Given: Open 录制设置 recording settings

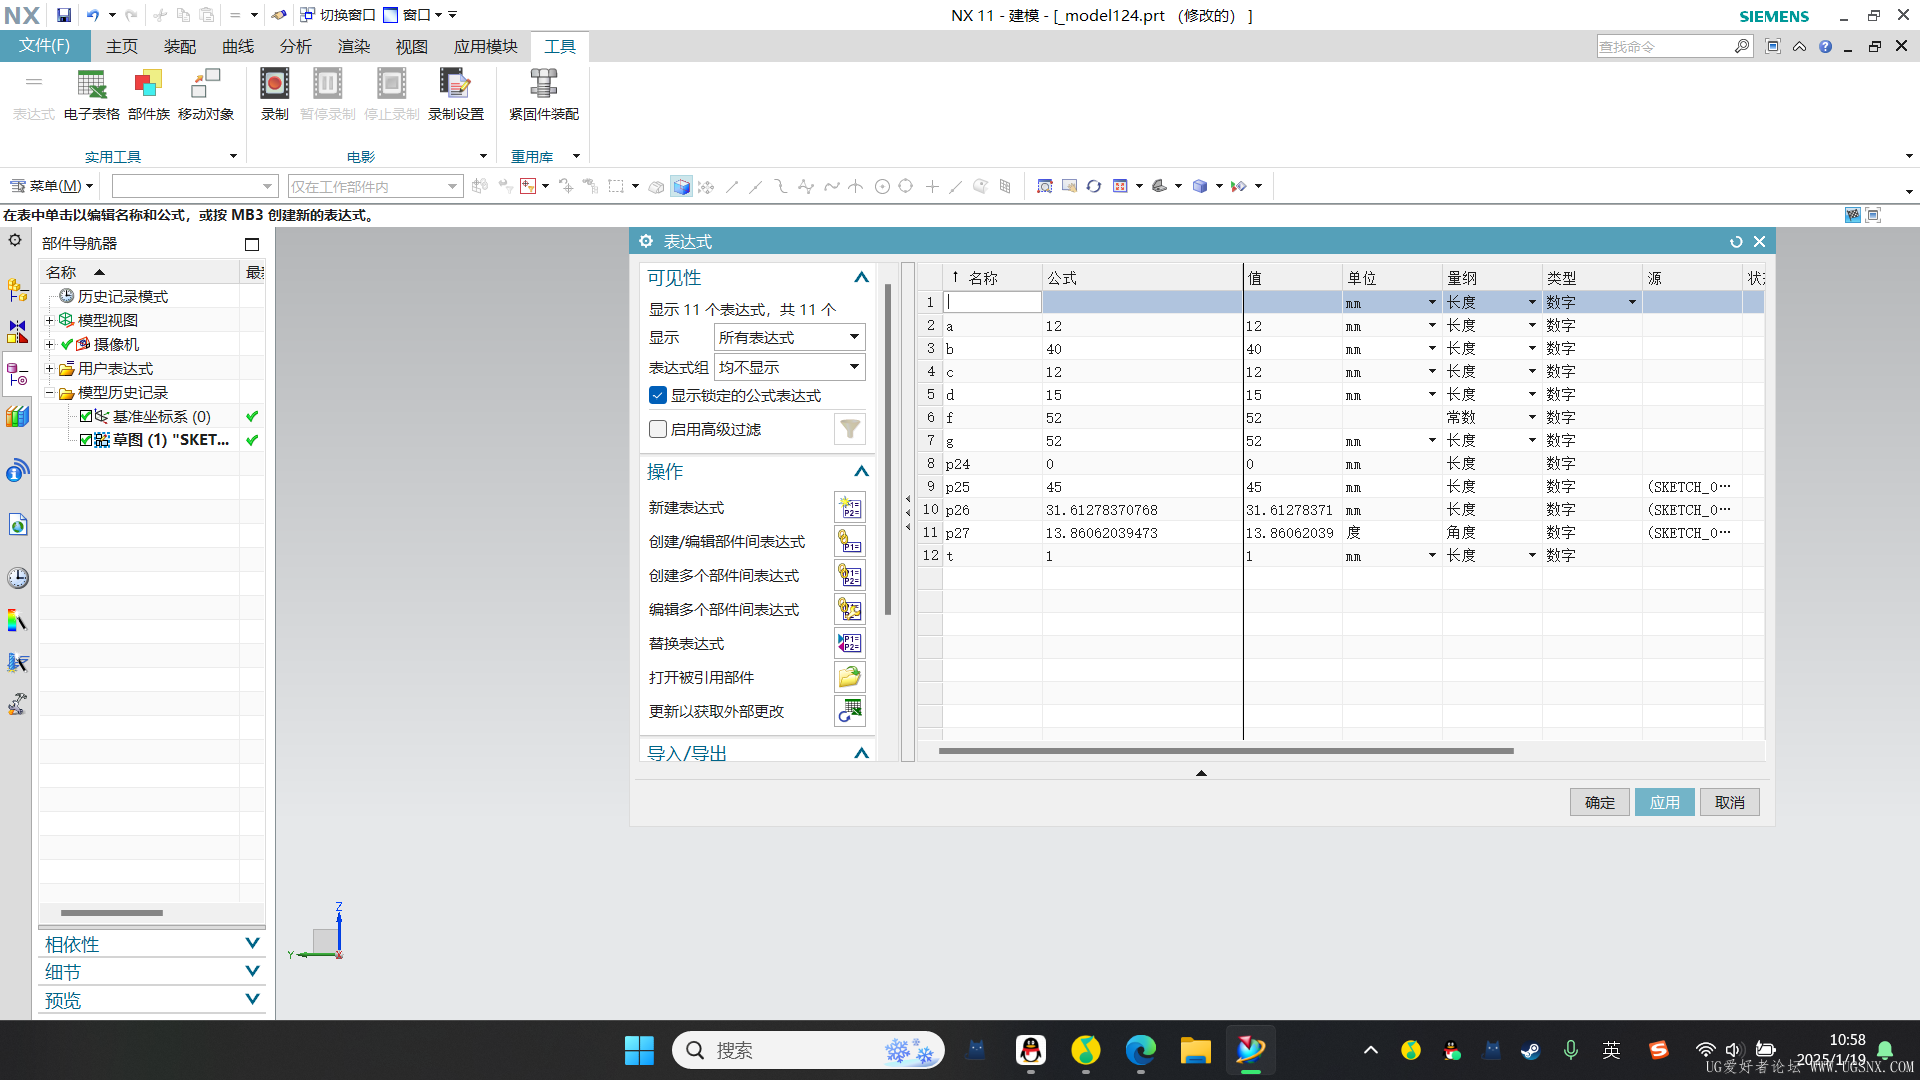Looking at the screenshot, I should tap(455, 95).
